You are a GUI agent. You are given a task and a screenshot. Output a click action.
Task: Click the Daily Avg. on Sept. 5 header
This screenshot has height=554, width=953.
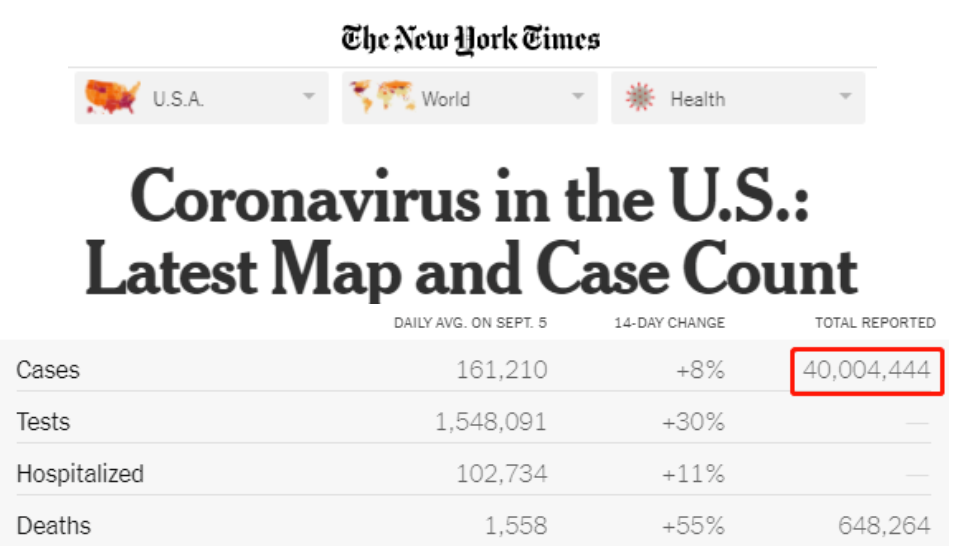[x=470, y=323]
